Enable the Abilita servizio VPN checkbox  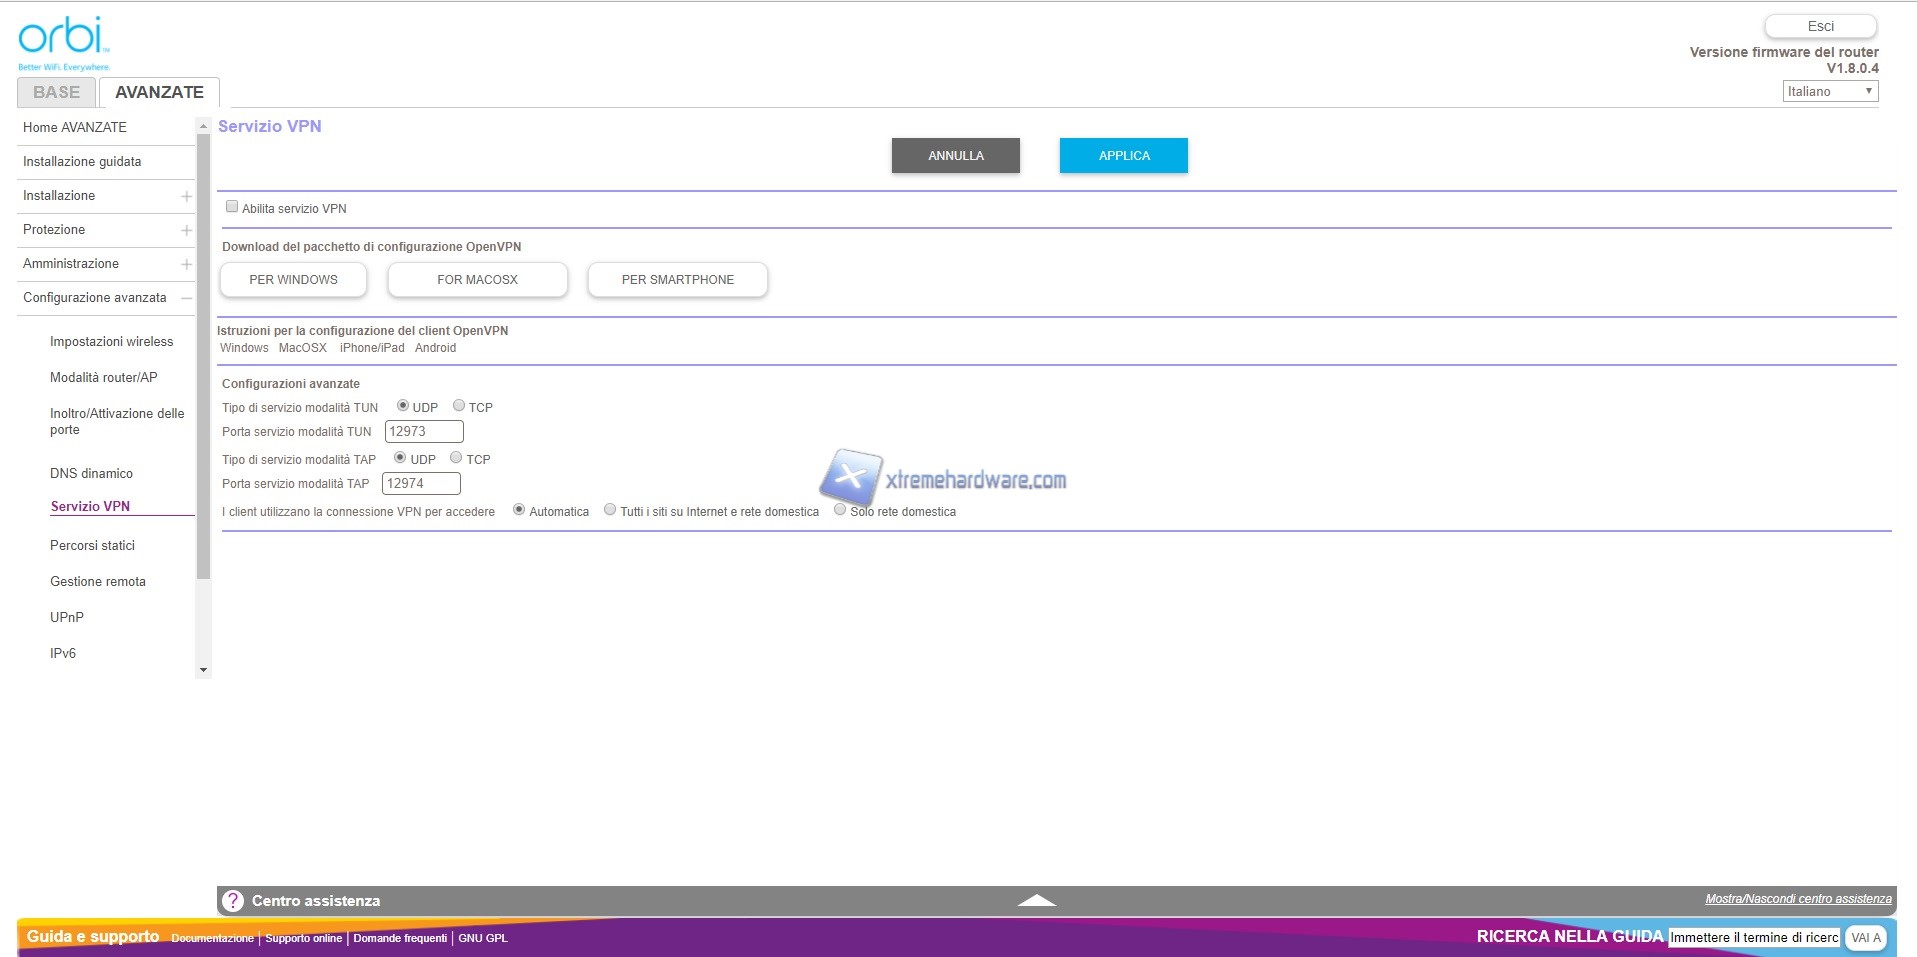coord(232,207)
